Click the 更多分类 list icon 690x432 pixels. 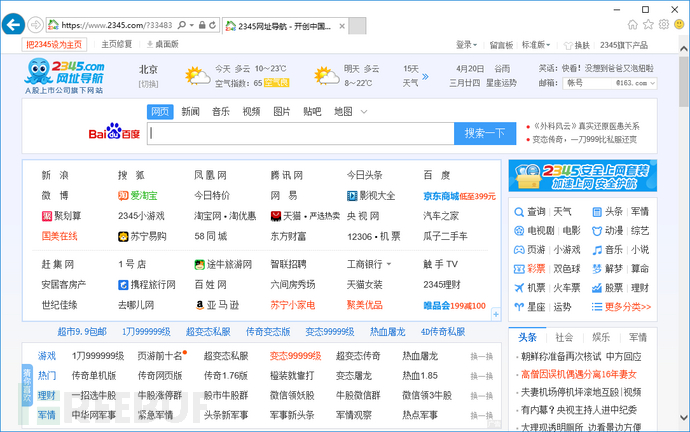click(597, 307)
